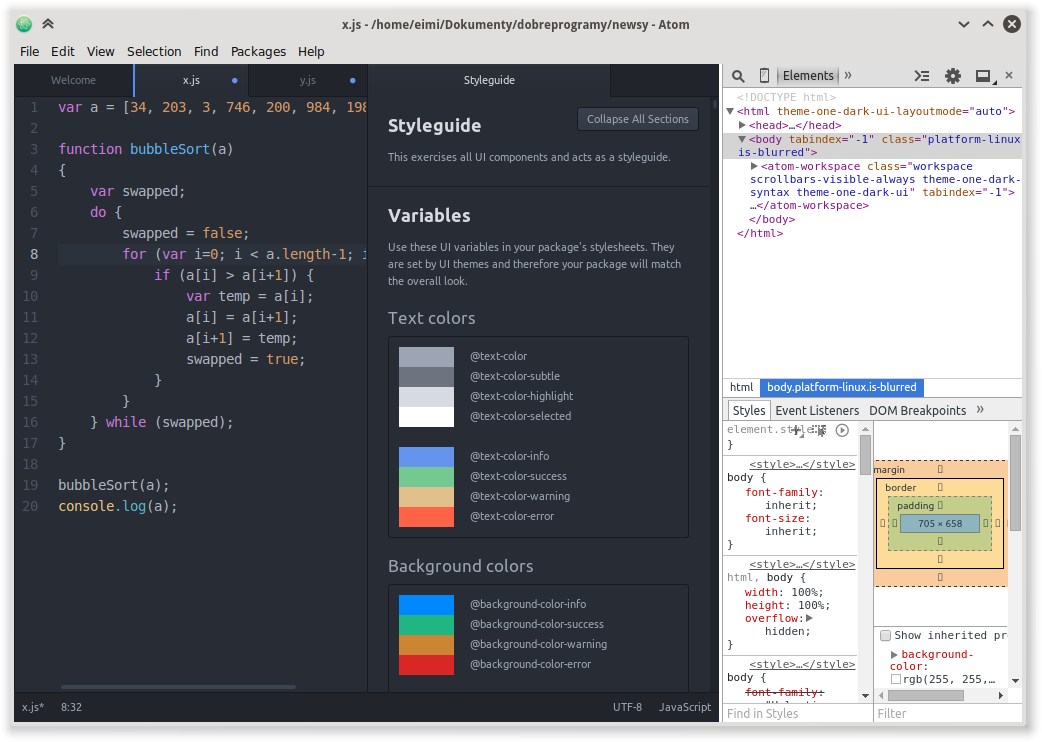Select the Styles sidebar tab

[x=749, y=411]
